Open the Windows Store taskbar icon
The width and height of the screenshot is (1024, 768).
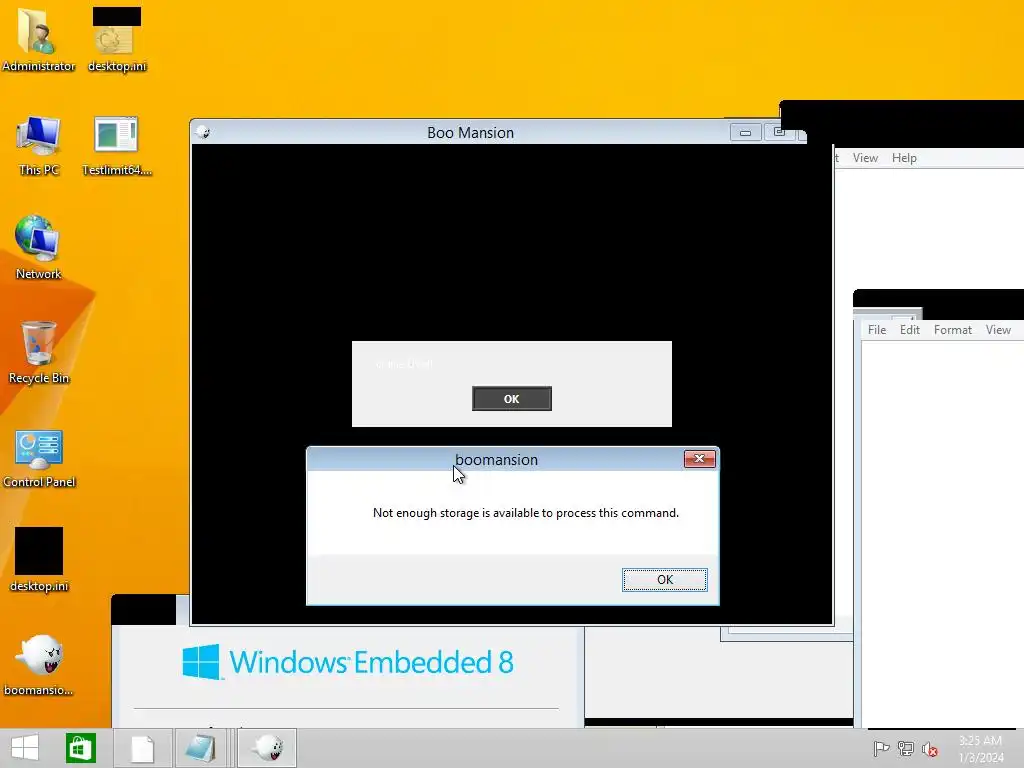(x=81, y=748)
